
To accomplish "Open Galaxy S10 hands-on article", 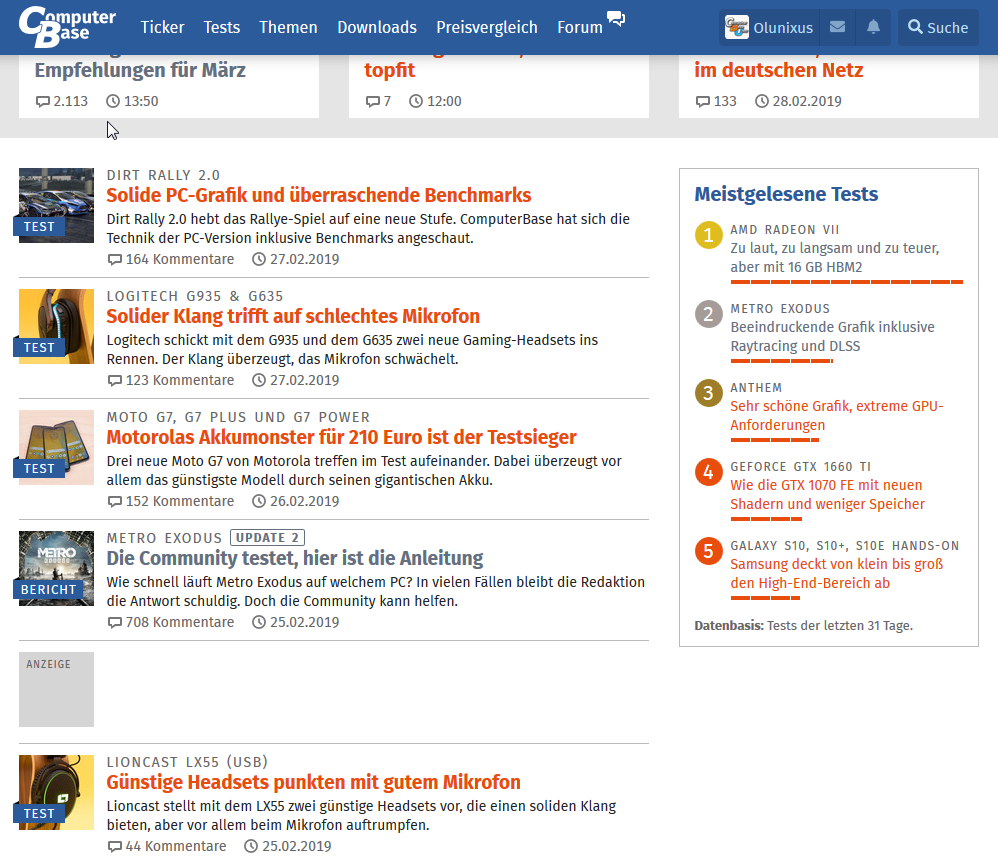I will coord(836,573).
